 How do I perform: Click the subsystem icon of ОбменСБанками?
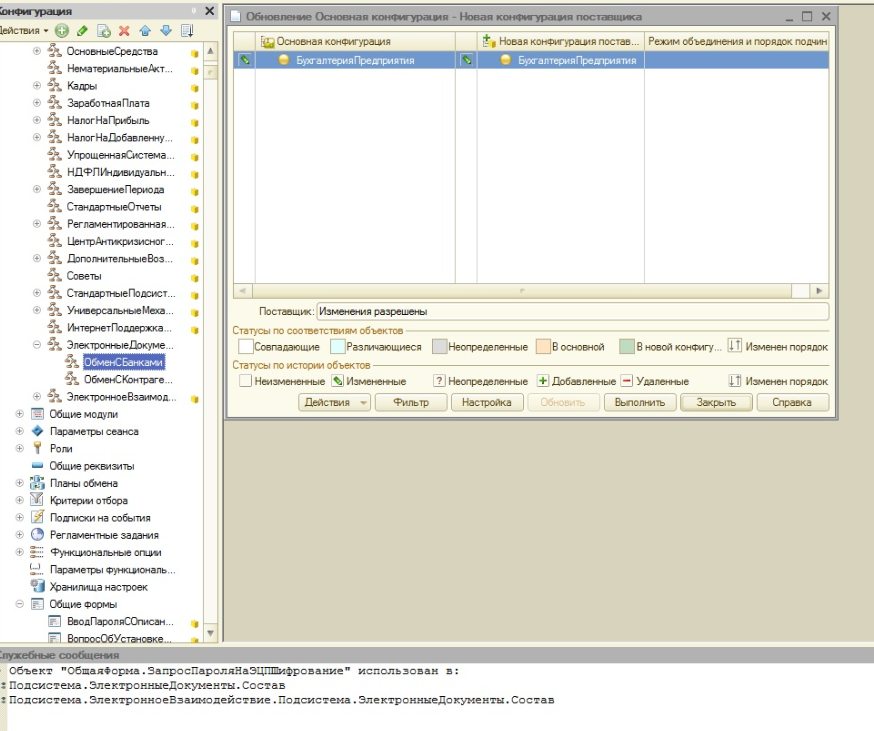[x=71, y=362]
